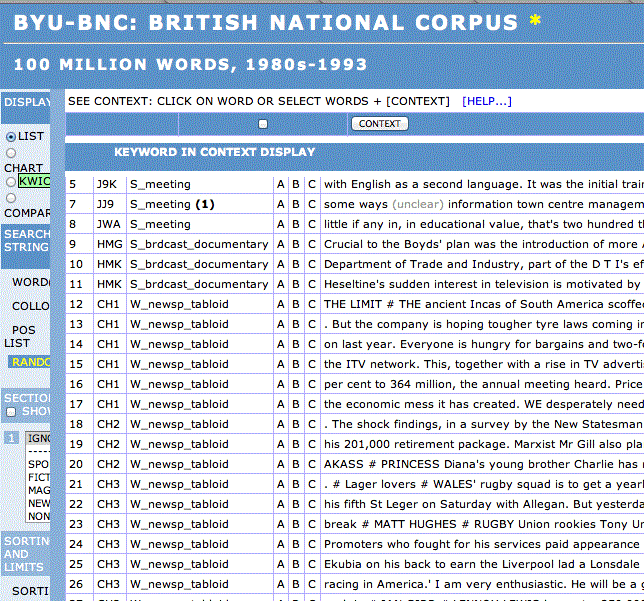Click sentence starting 'racing in America'

(483, 585)
